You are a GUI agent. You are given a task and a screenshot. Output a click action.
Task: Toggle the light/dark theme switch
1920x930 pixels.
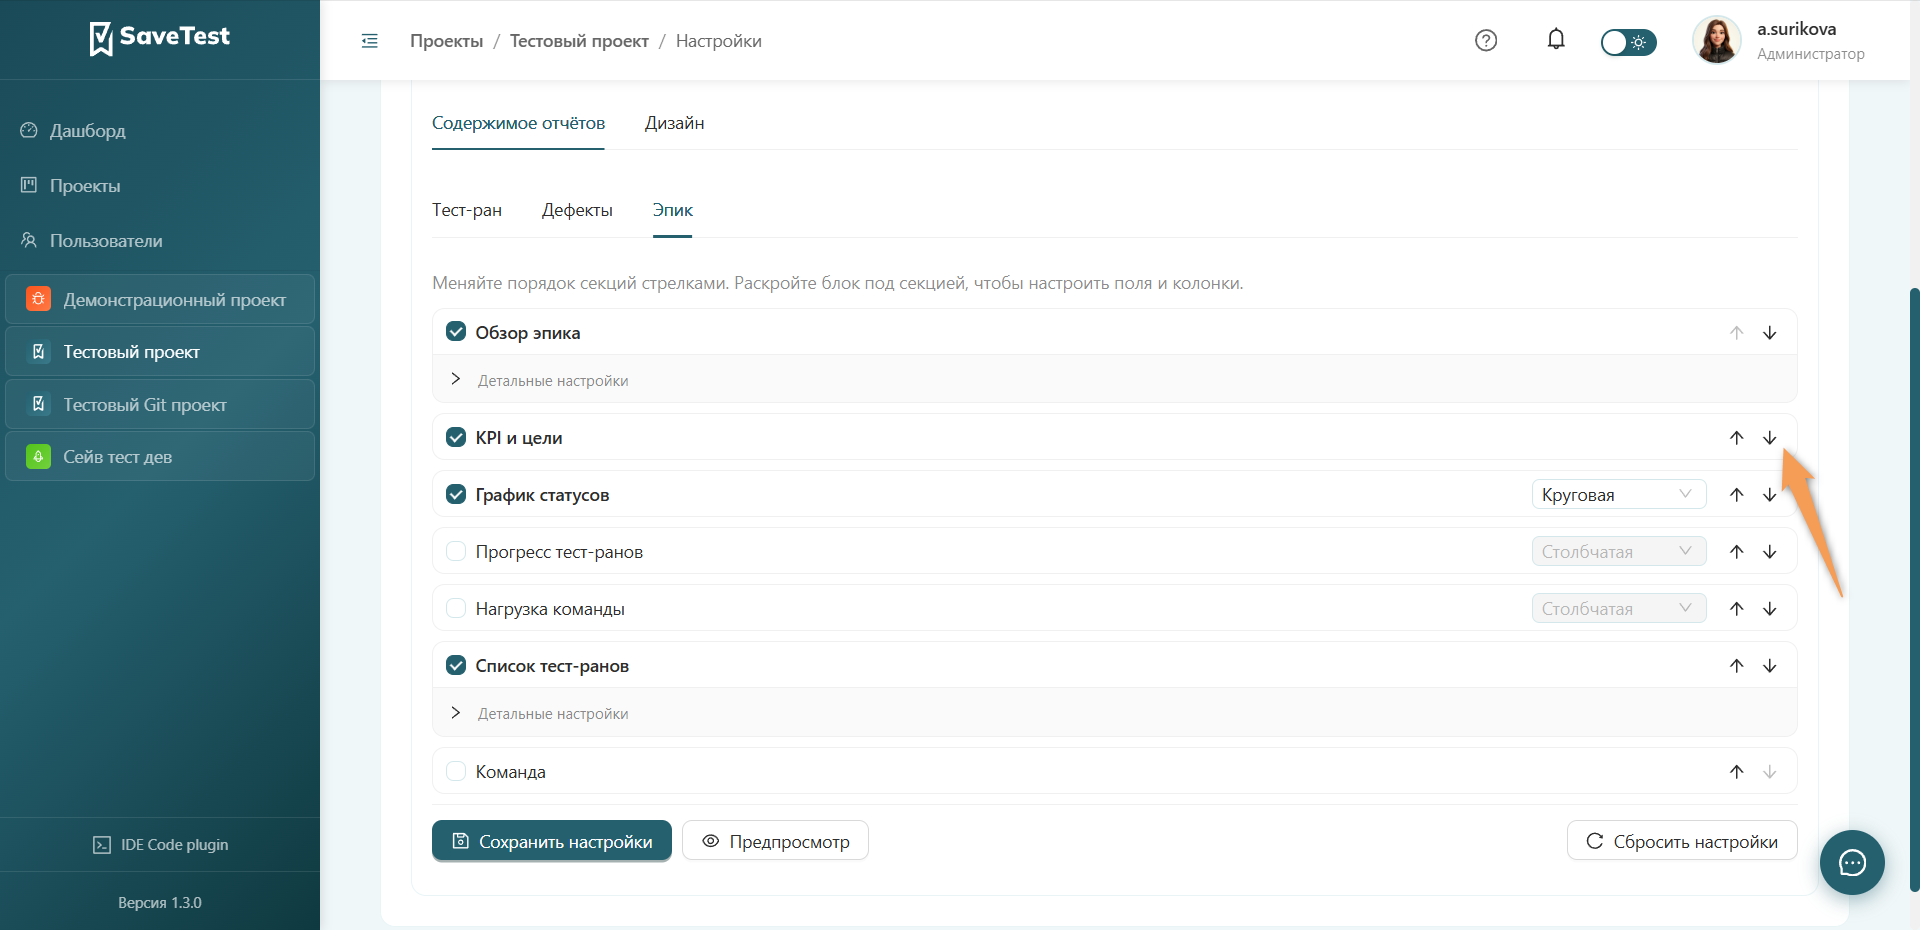click(1628, 42)
